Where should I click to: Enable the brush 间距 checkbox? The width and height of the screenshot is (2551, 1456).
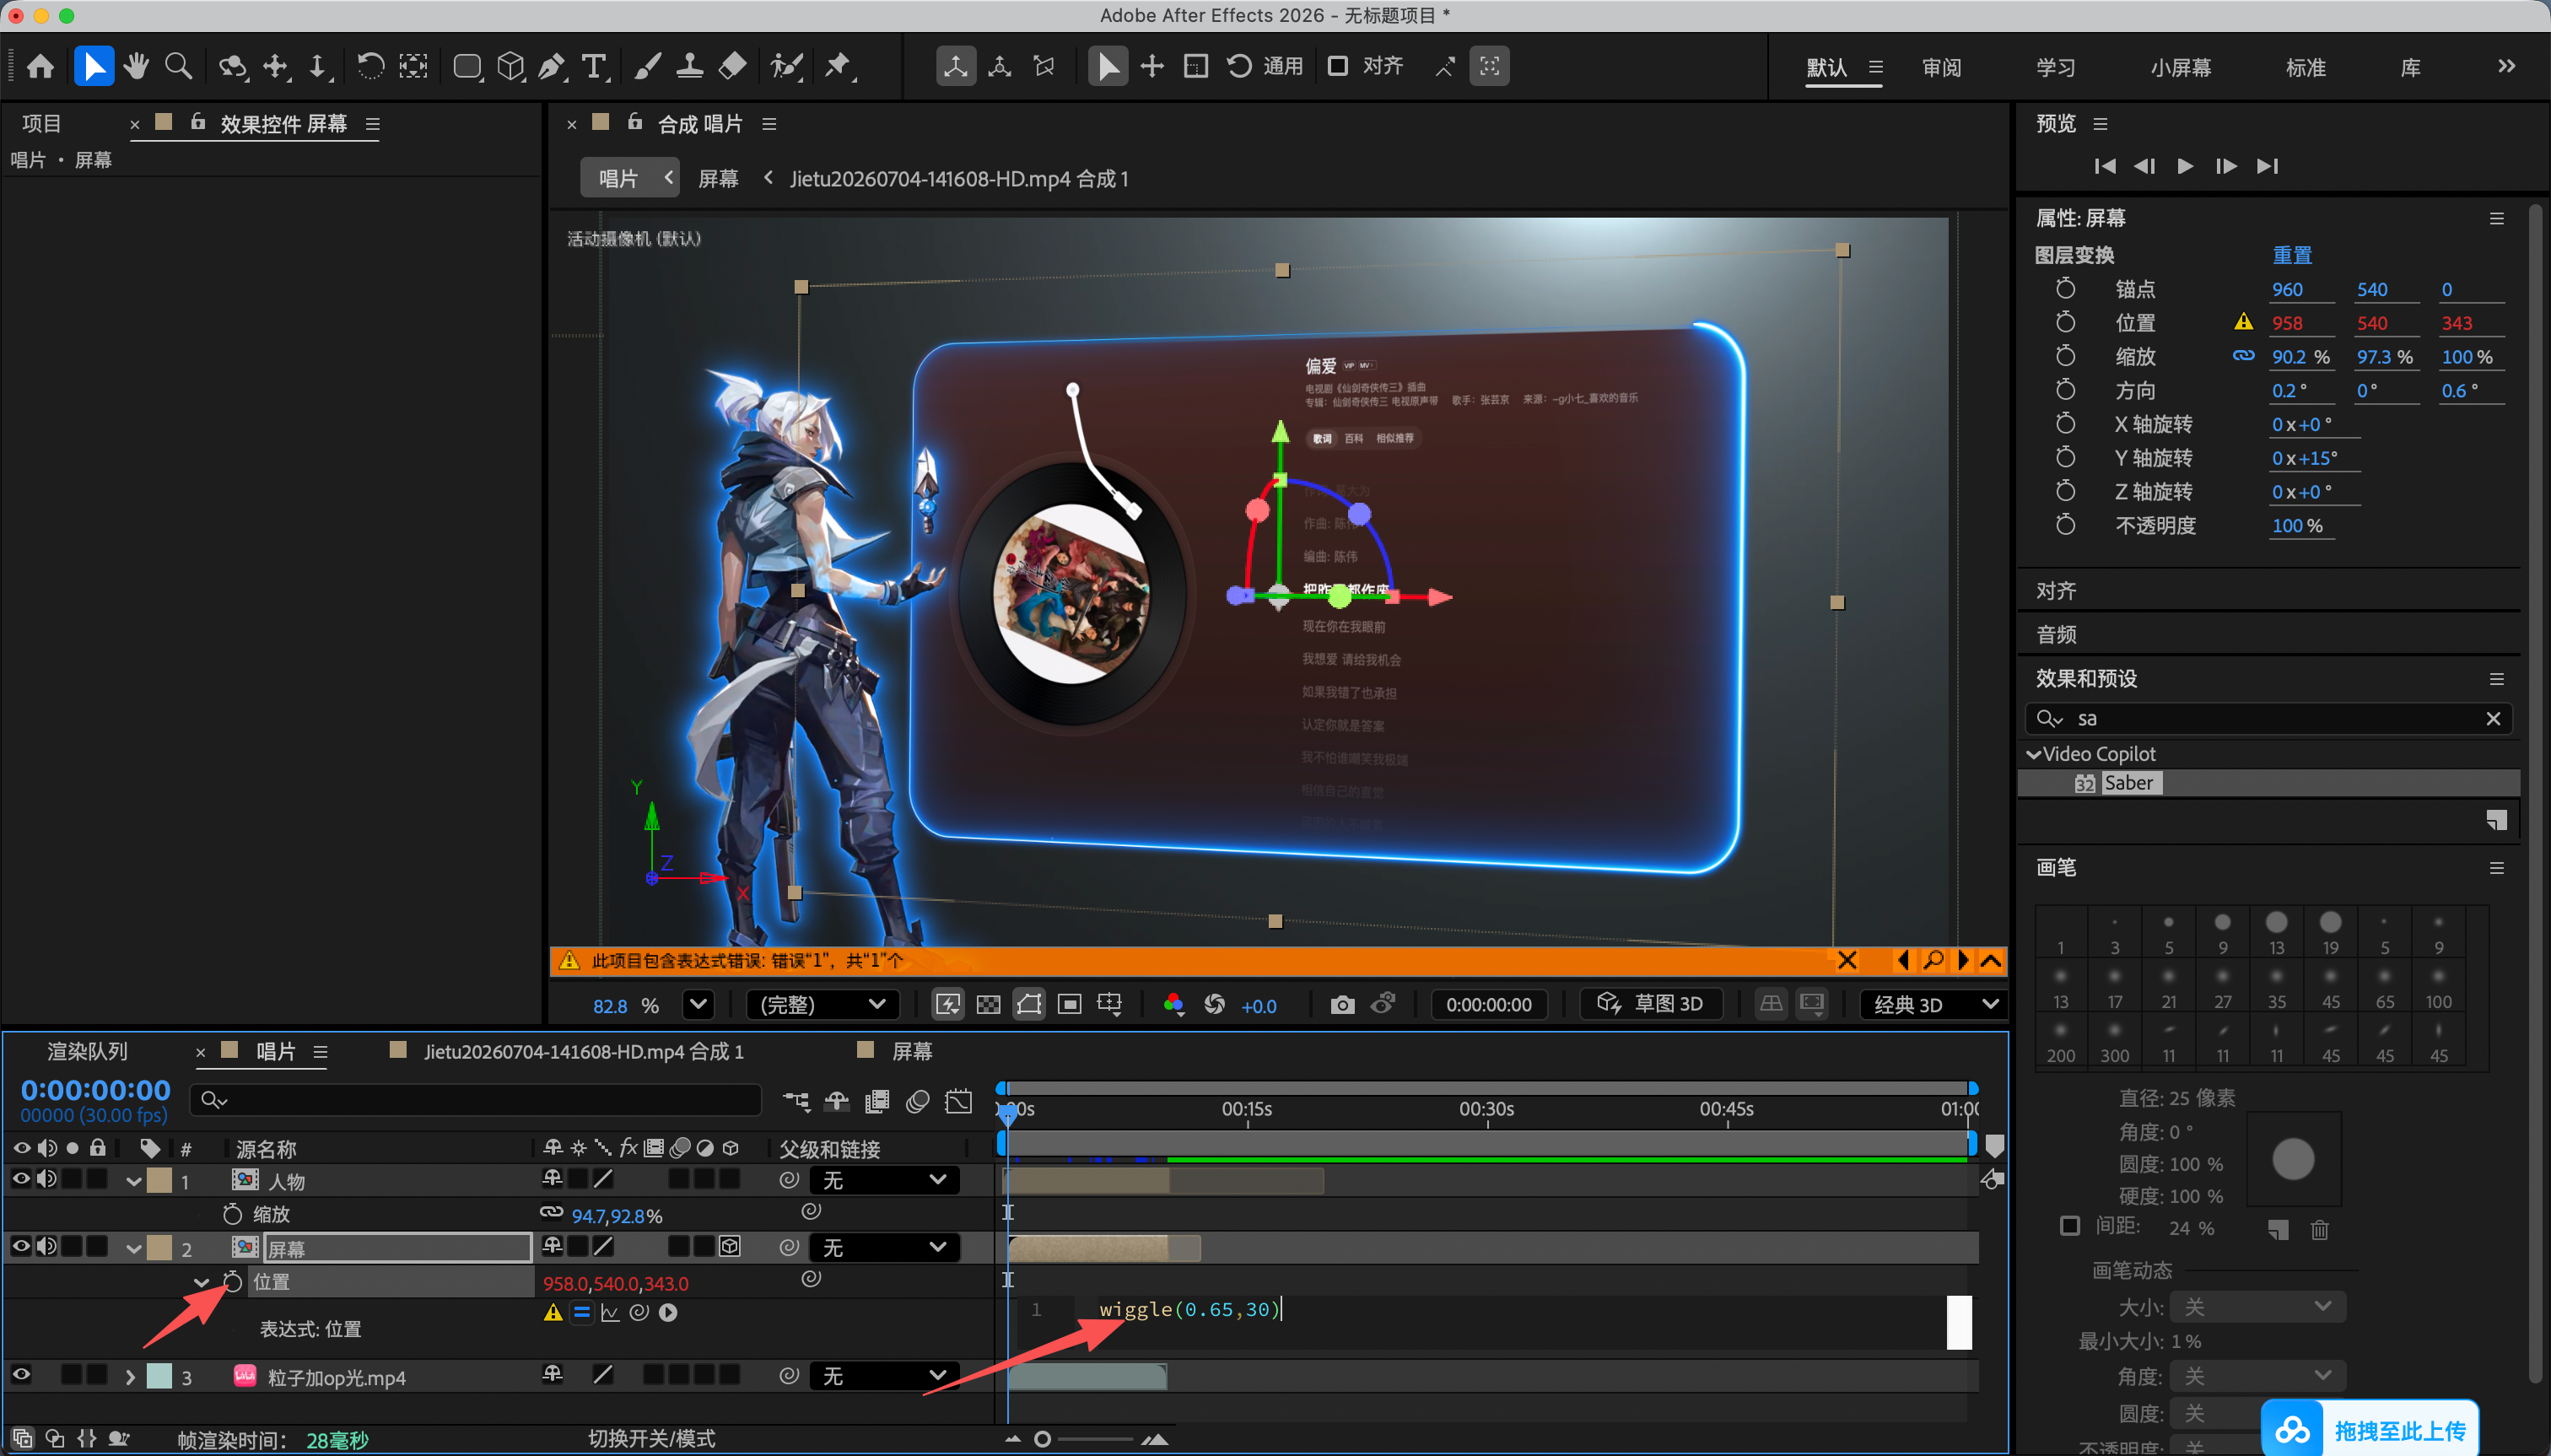pos(2070,1226)
